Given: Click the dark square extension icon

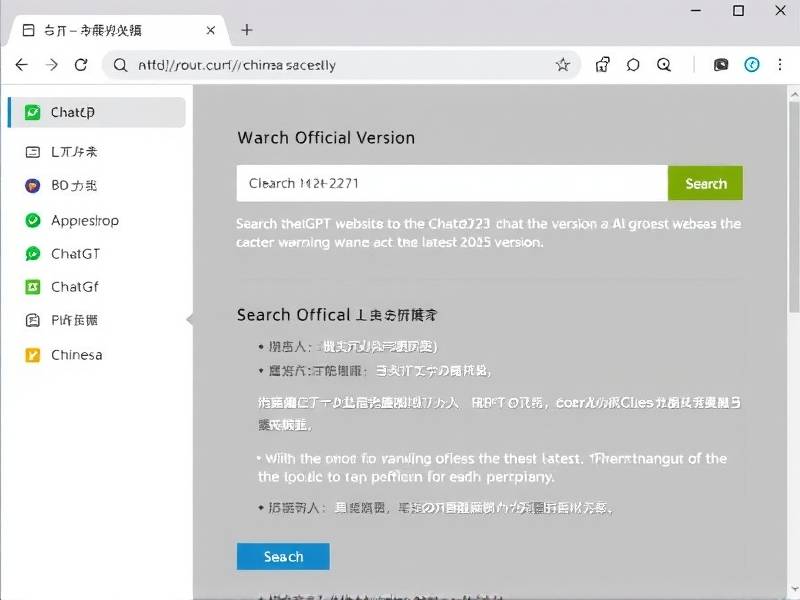Looking at the screenshot, I should 721,65.
